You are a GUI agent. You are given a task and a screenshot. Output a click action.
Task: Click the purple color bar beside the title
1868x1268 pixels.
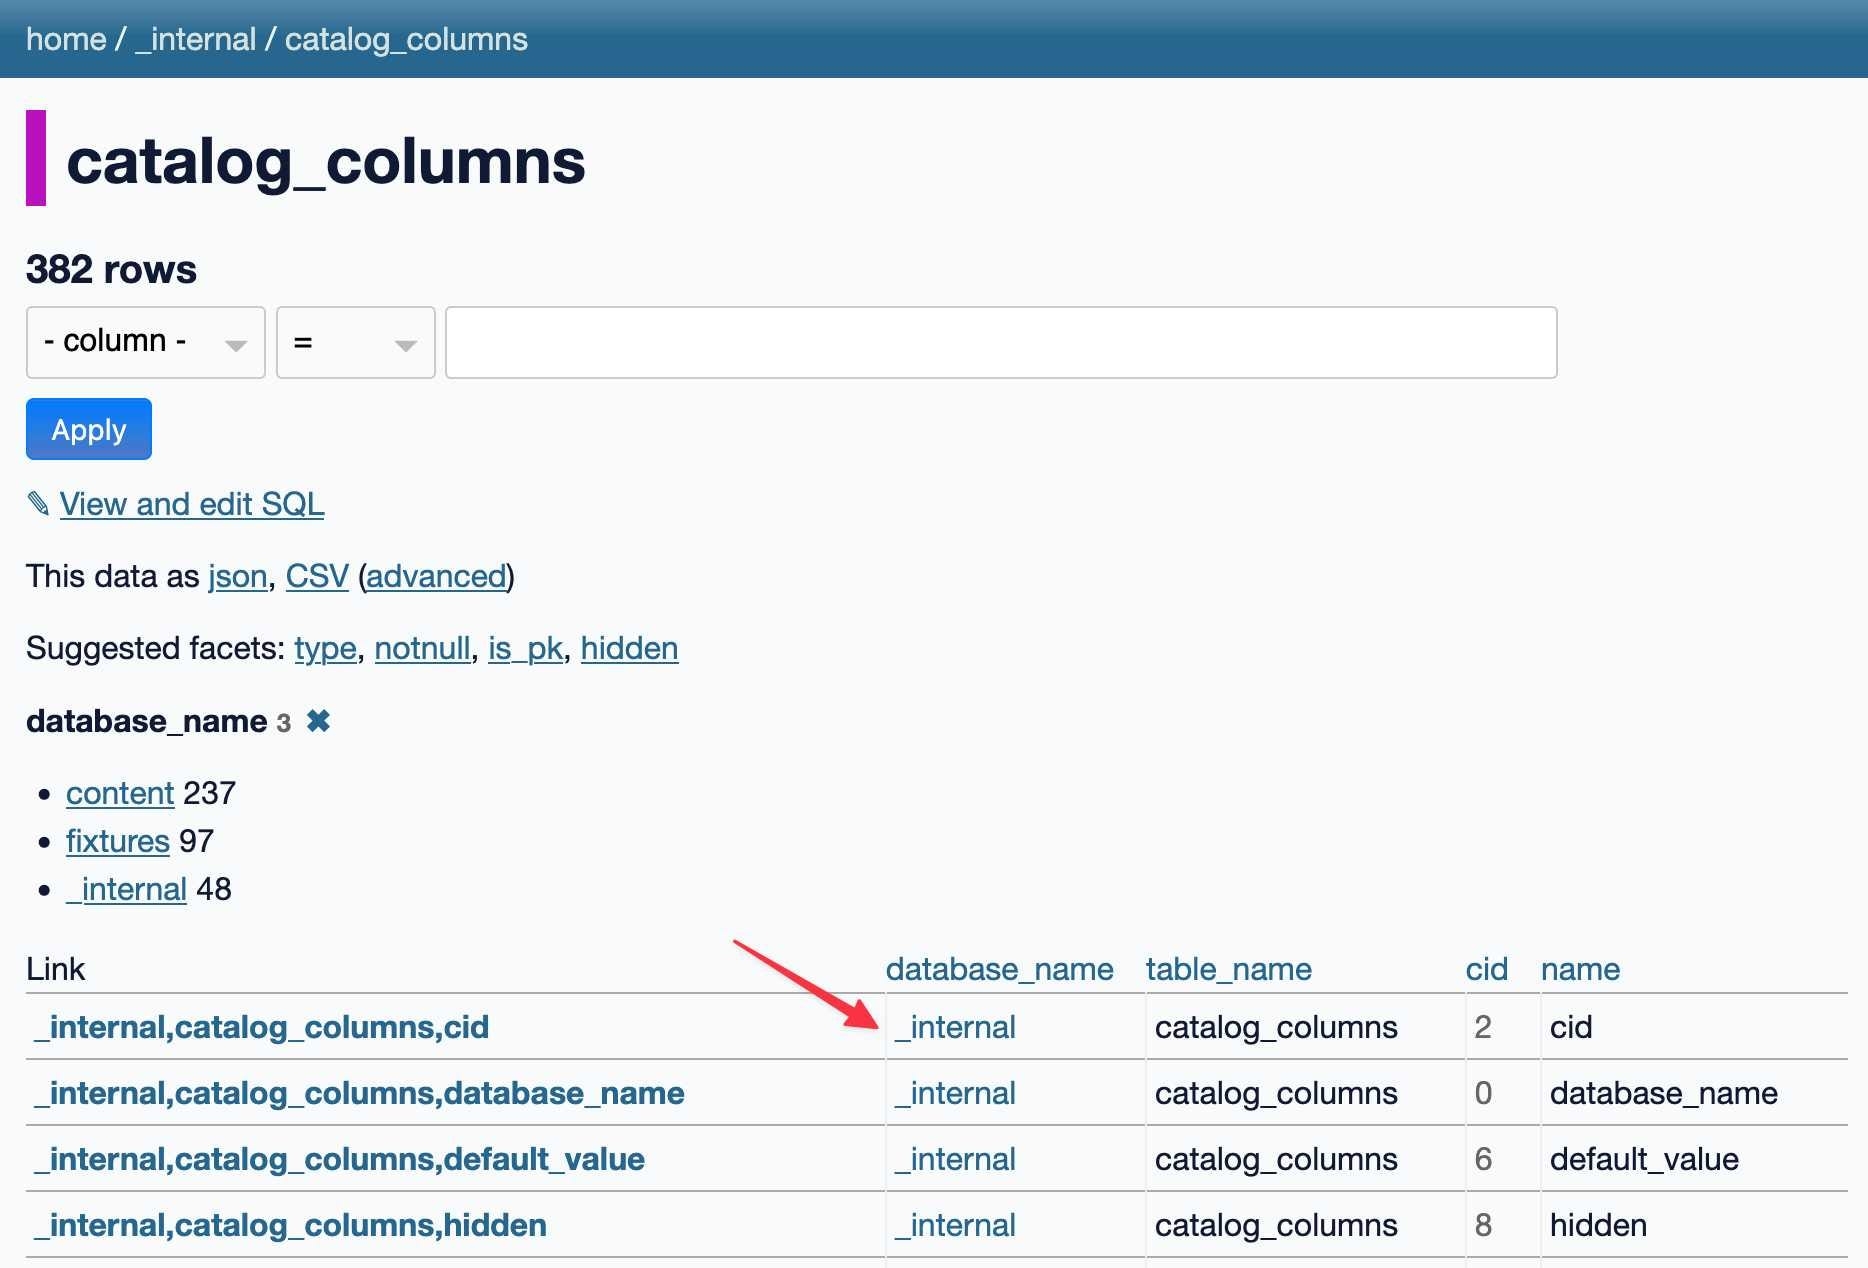[x=36, y=158]
